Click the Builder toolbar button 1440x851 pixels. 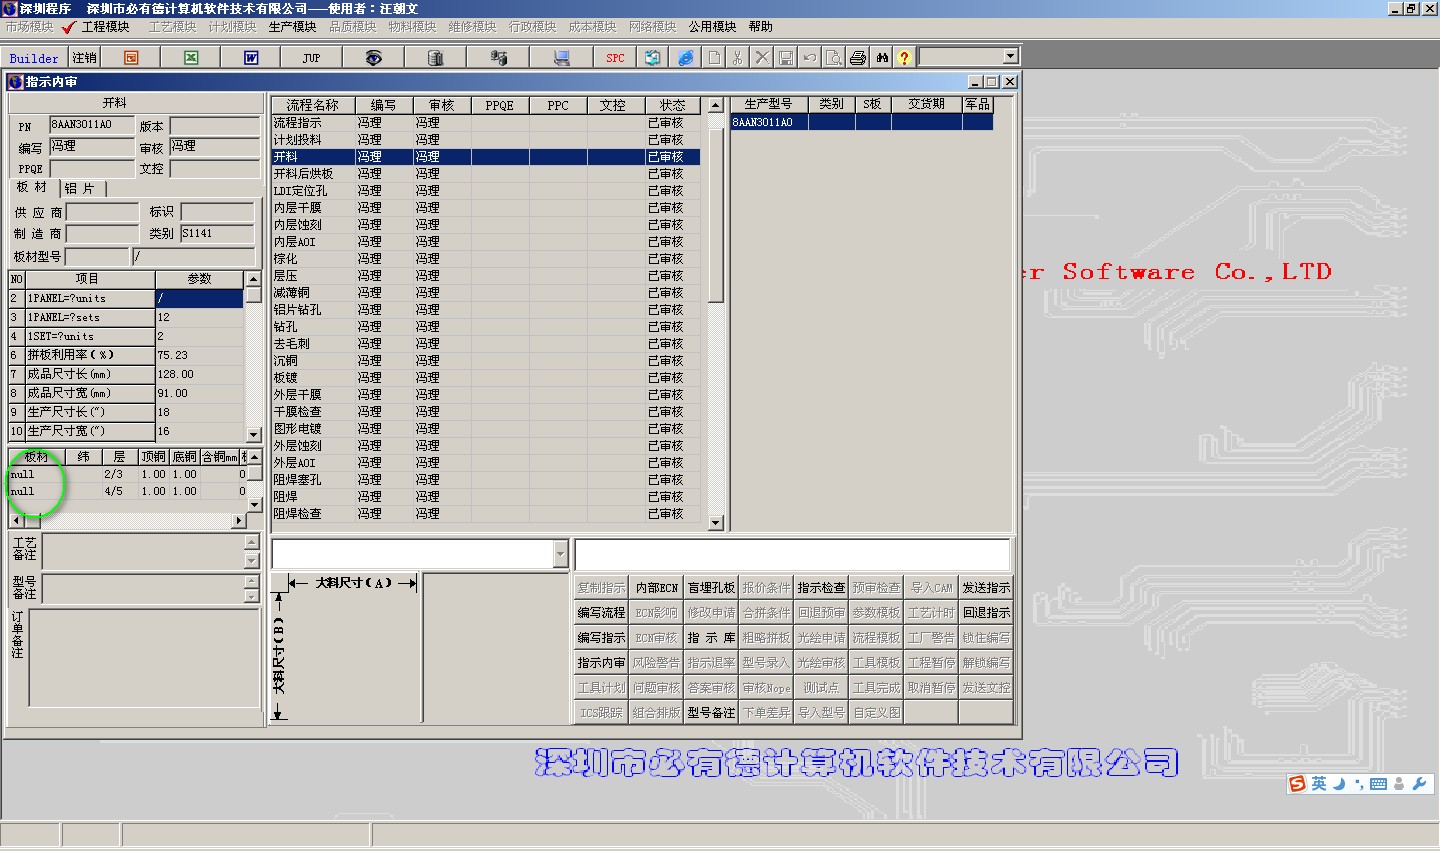coord(34,58)
